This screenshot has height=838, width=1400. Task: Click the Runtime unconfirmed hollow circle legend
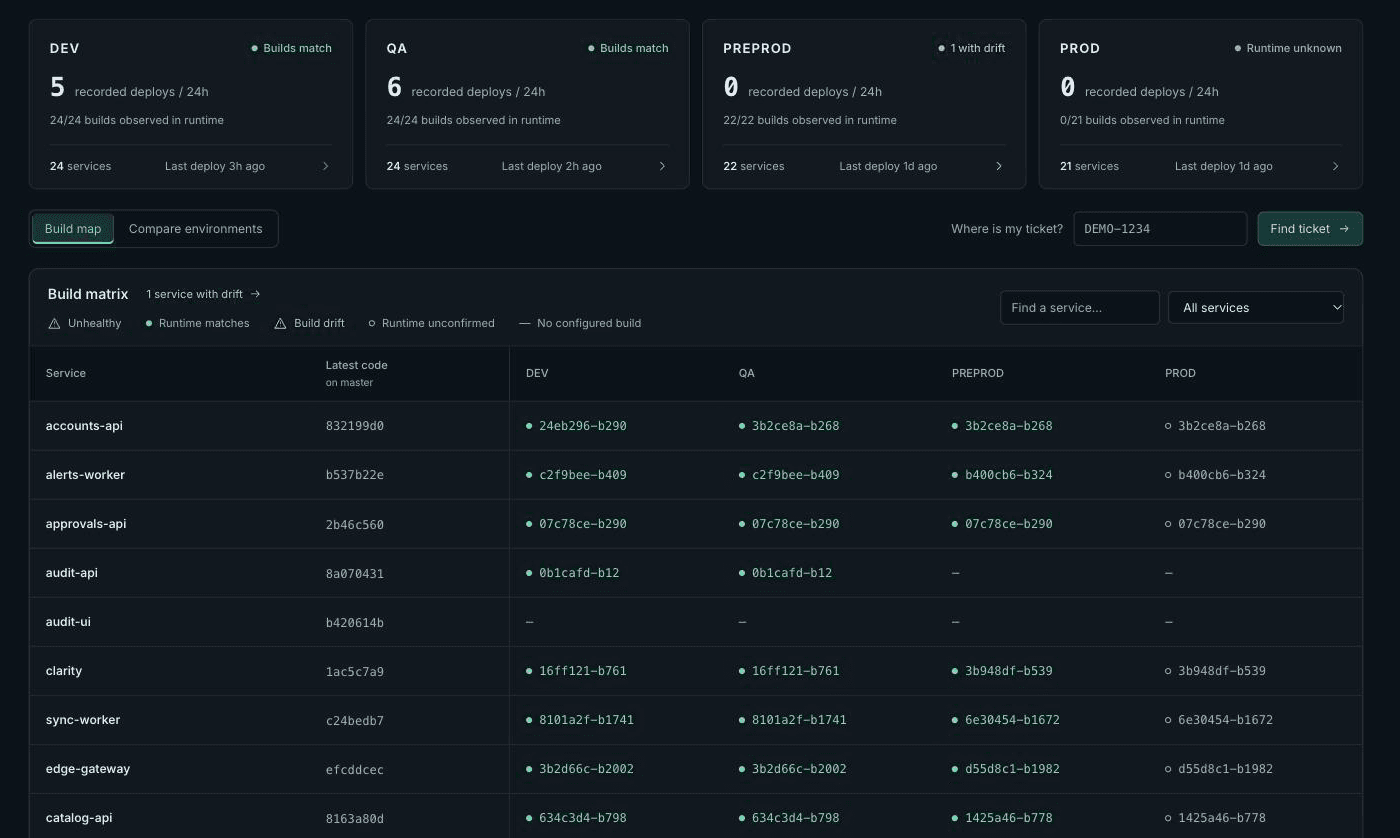coord(372,323)
